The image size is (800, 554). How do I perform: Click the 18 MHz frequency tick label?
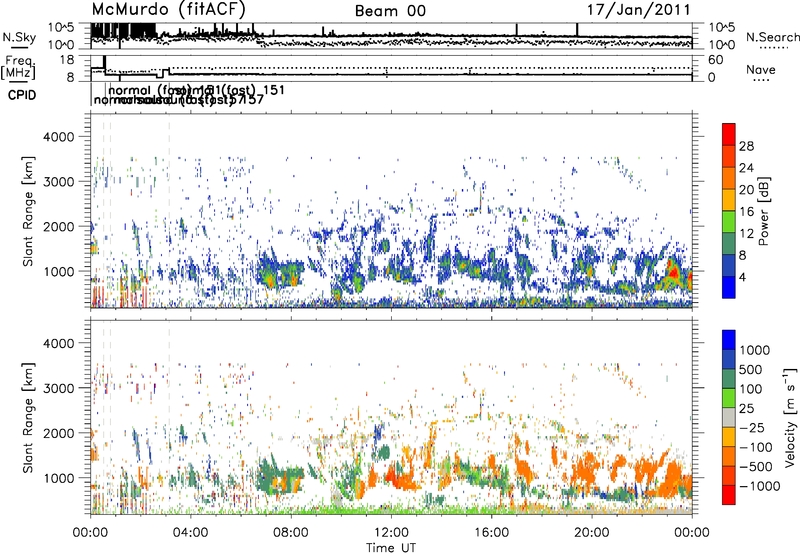pyautogui.click(x=67, y=60)
